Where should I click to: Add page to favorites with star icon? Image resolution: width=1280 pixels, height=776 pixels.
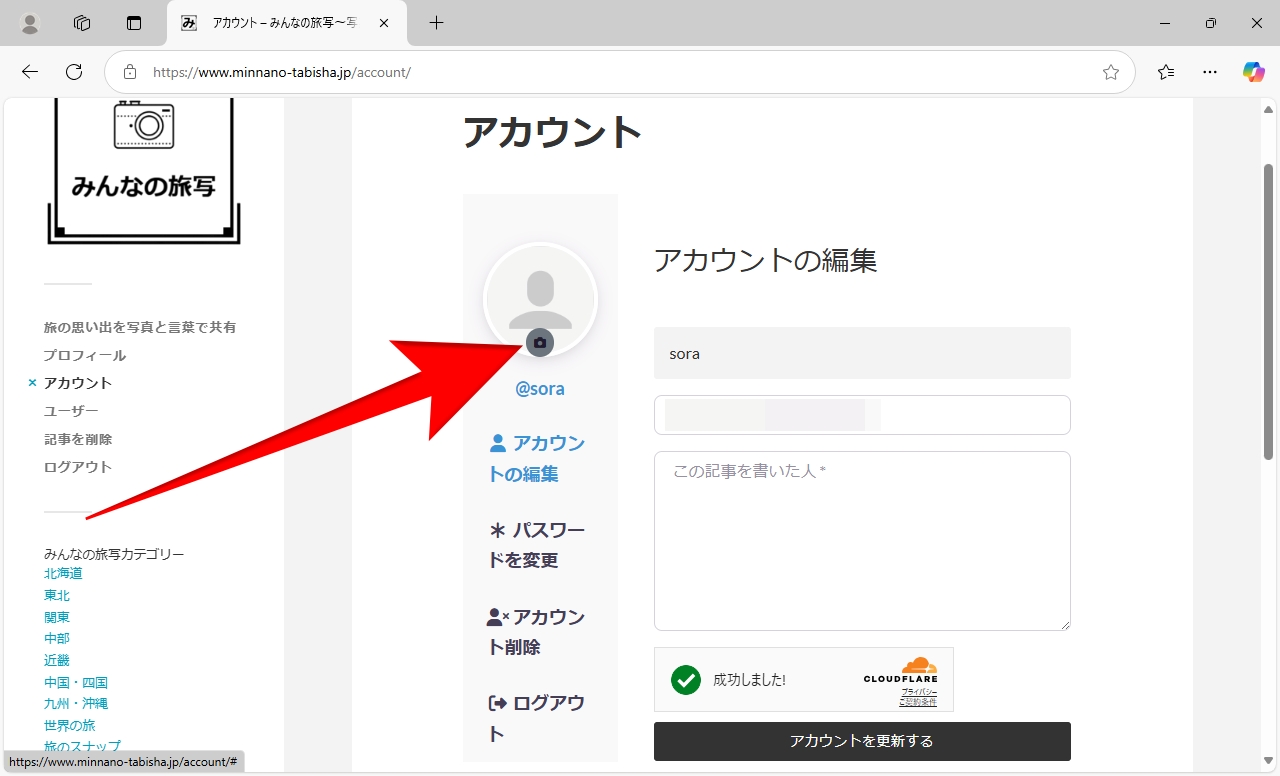[1110, 72]
